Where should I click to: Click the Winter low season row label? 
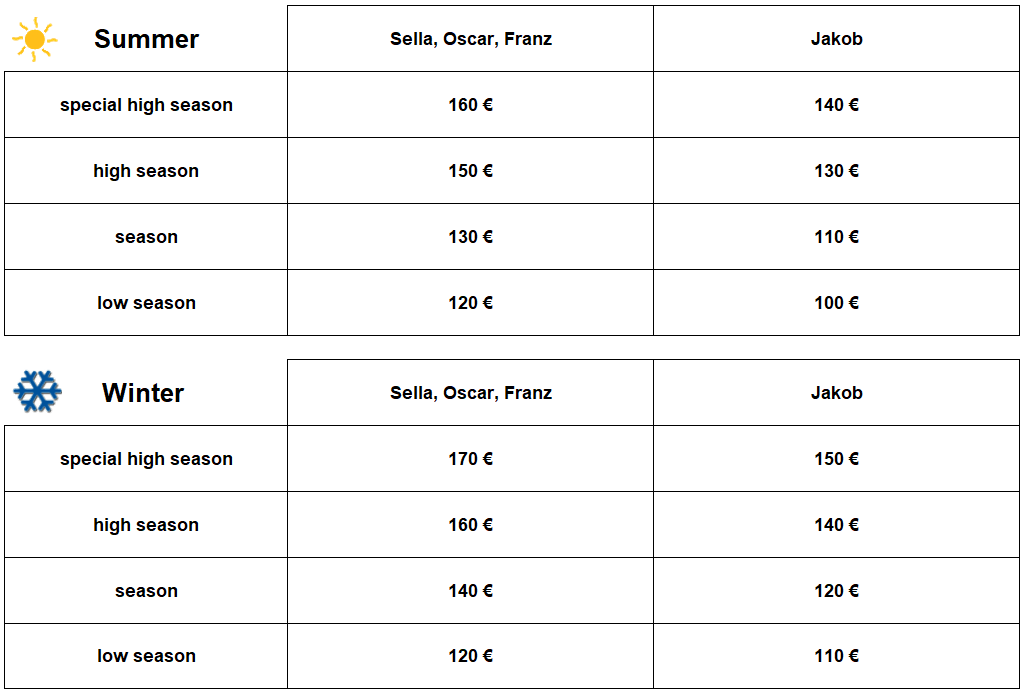point(146,656)
